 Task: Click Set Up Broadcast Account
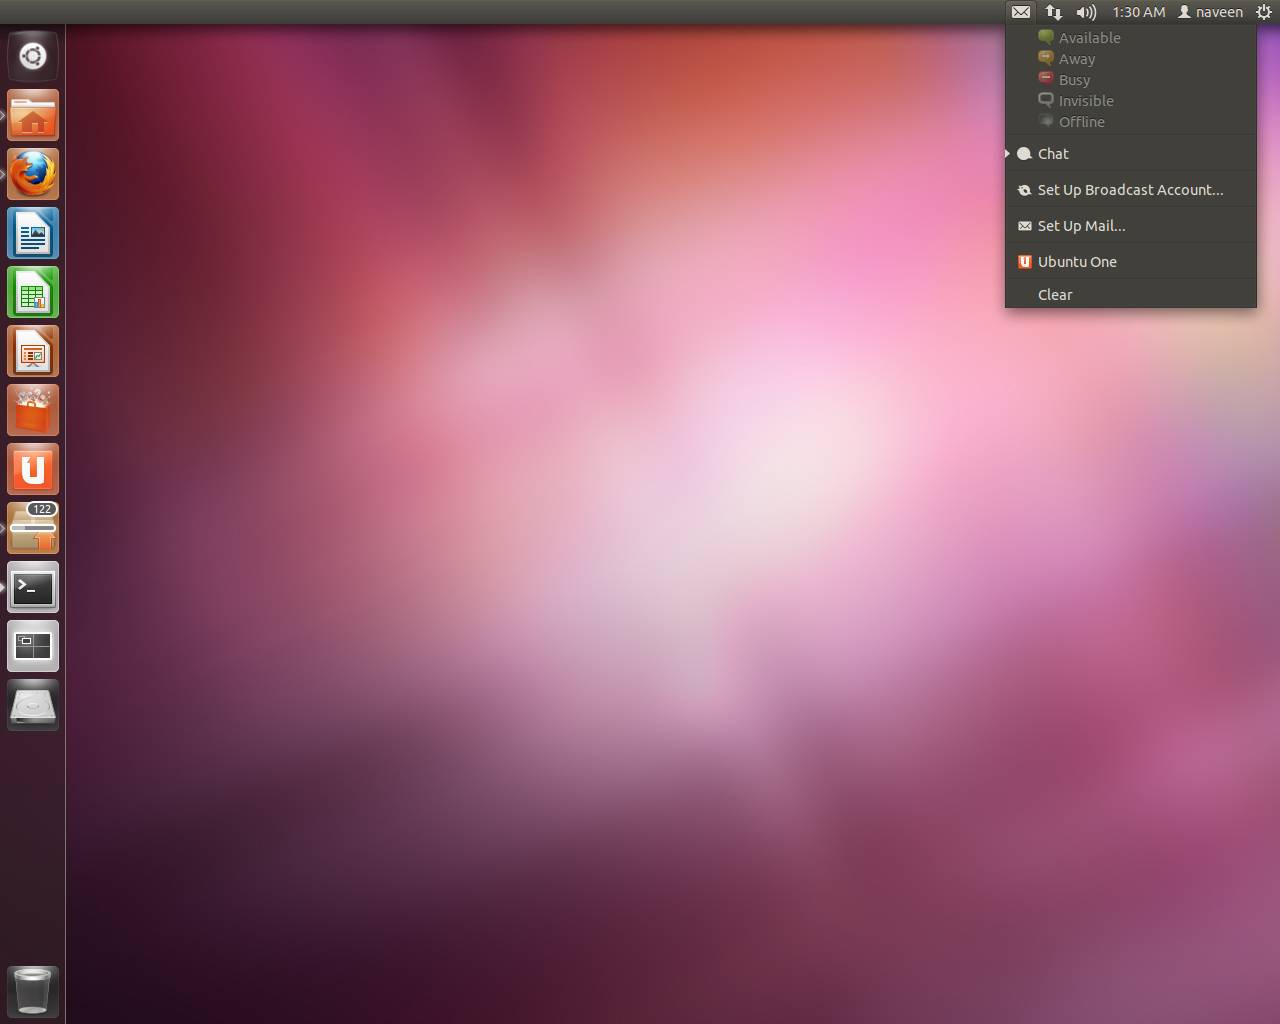pyautogui.click(x=1130, y=189)
